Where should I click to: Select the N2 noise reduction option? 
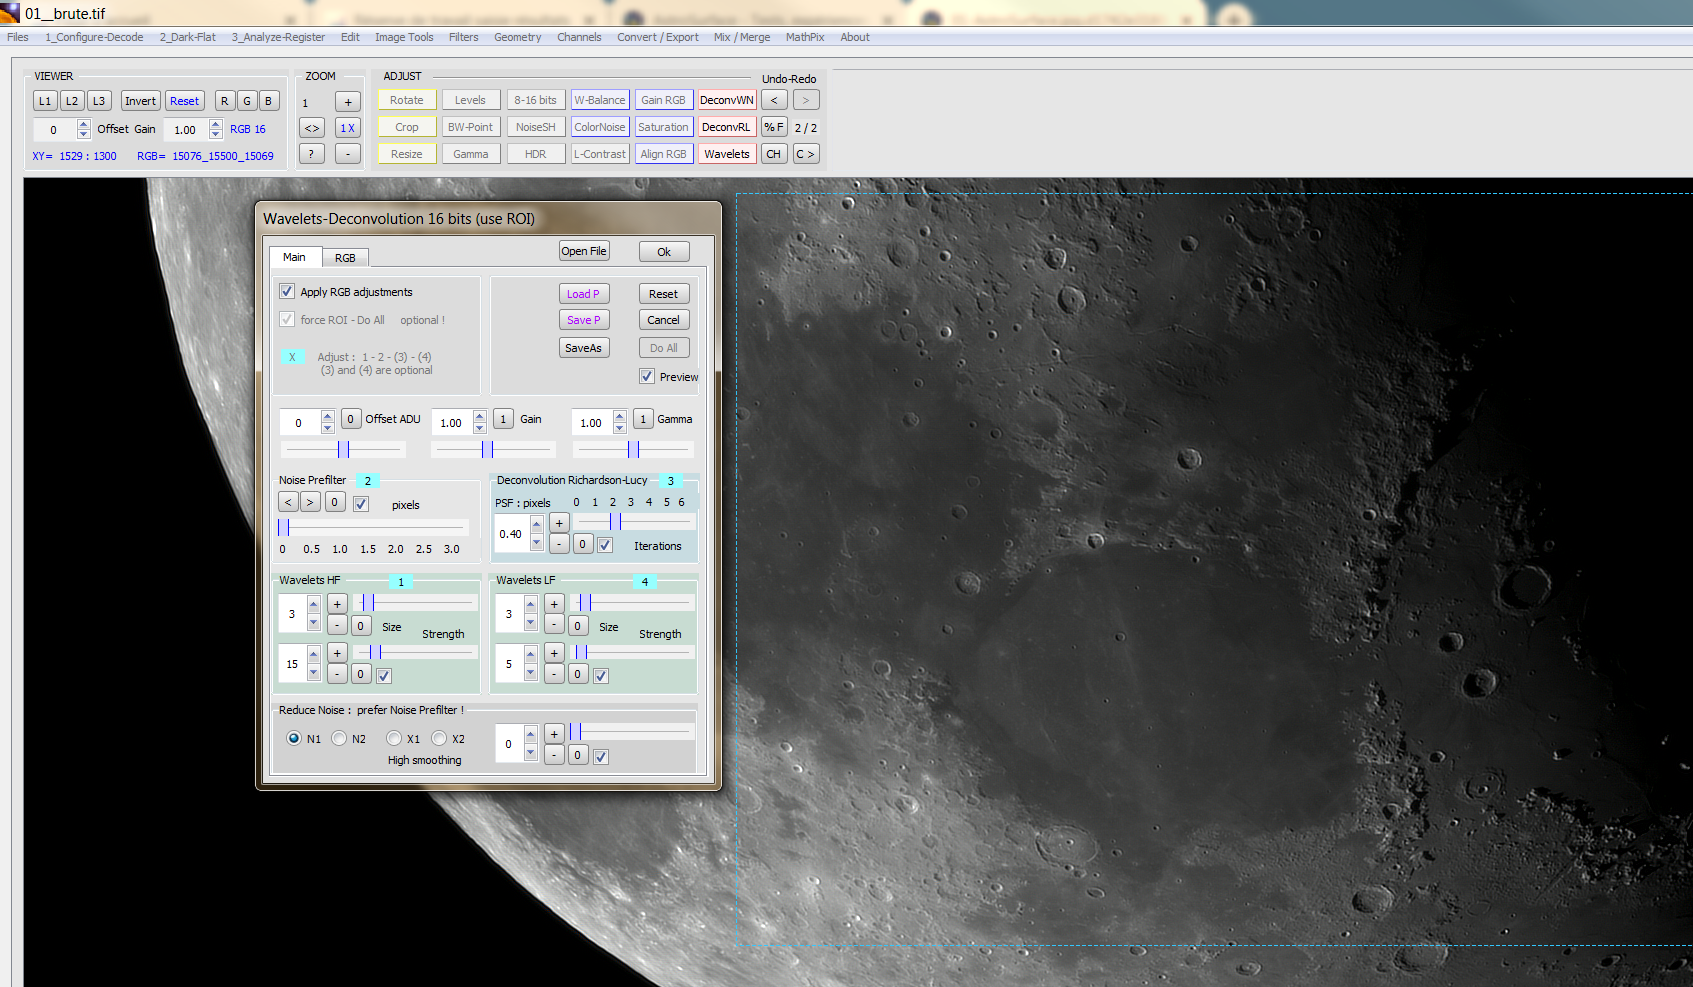[x=340, y=739]
